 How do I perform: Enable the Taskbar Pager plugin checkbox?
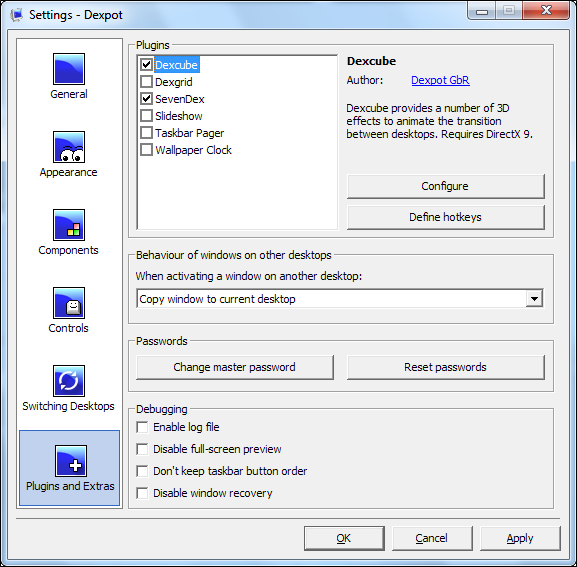point(146,132)
